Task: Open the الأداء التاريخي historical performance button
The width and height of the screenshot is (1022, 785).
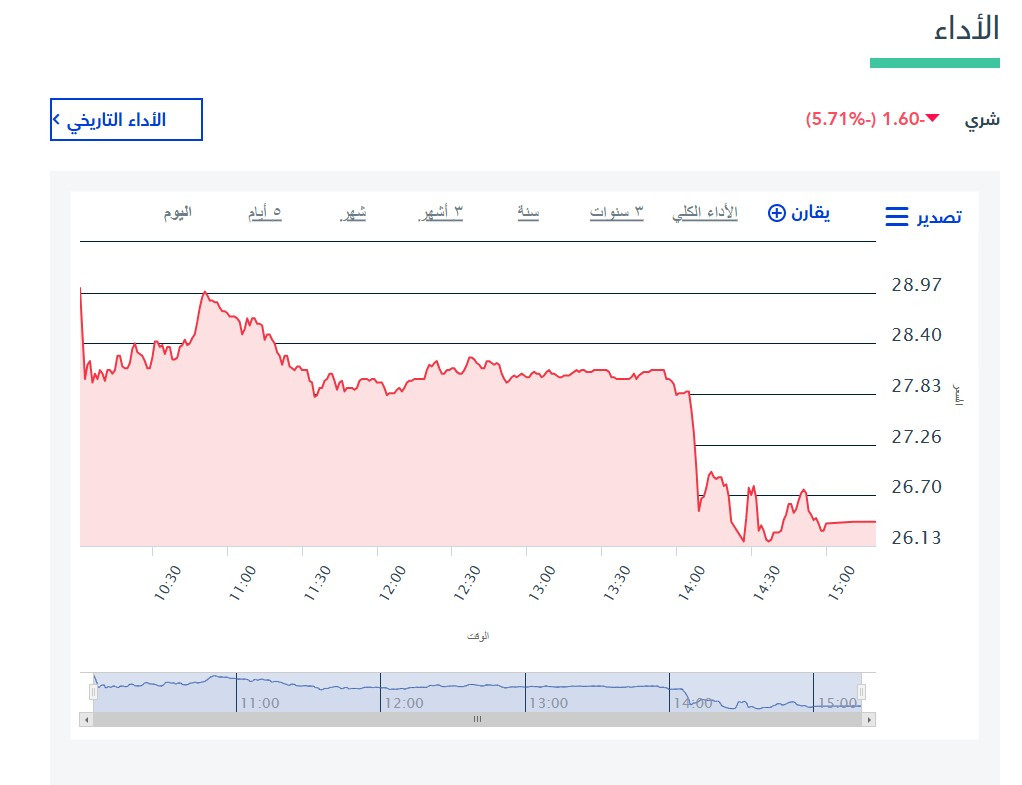Action: click(x=126, y=119)
